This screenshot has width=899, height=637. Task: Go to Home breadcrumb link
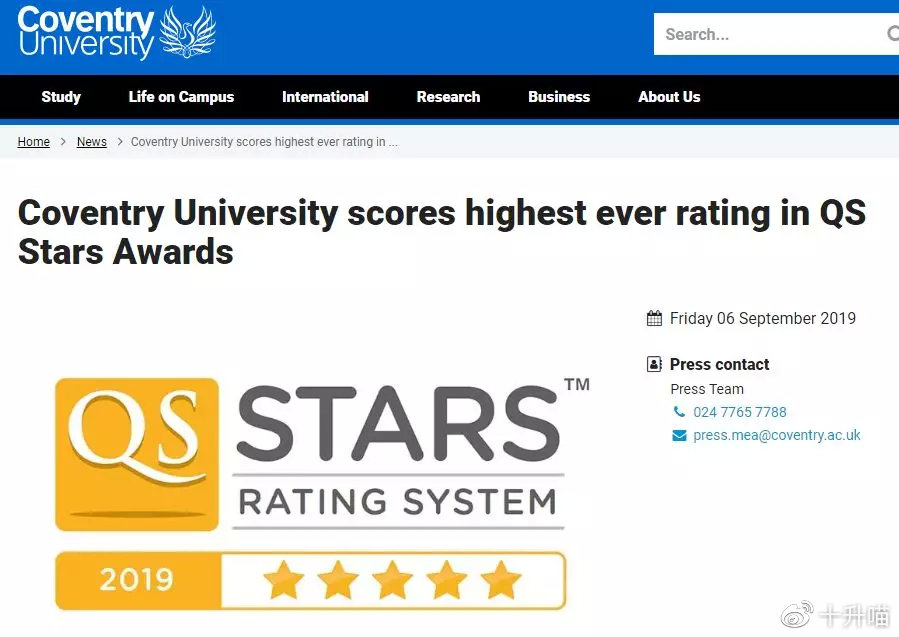(x=34, y=142)
